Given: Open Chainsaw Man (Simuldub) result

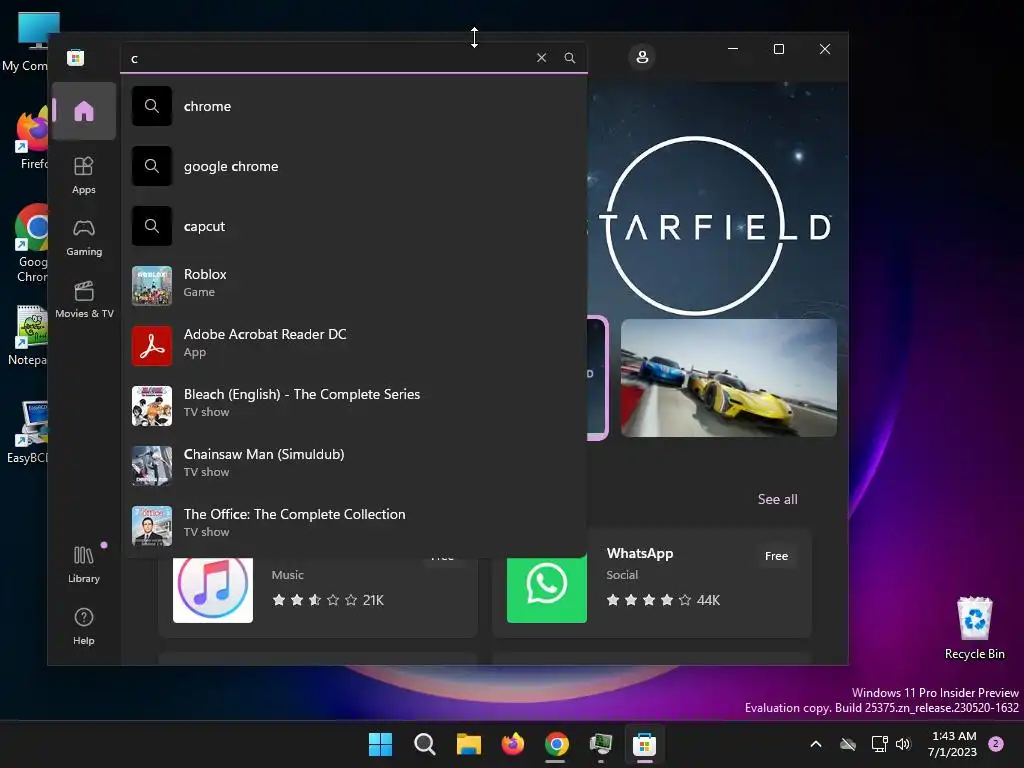Looking at the screenshot, I should coord(354,466).
